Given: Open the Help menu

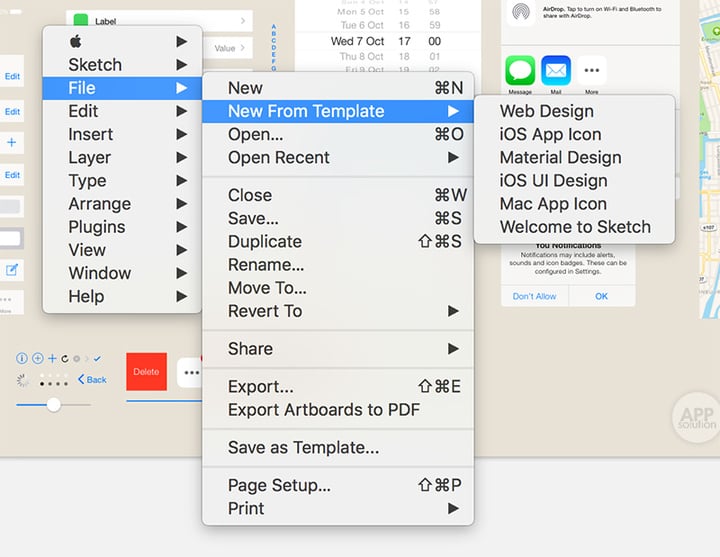Looking at the screenshot, I should [122, 296].
